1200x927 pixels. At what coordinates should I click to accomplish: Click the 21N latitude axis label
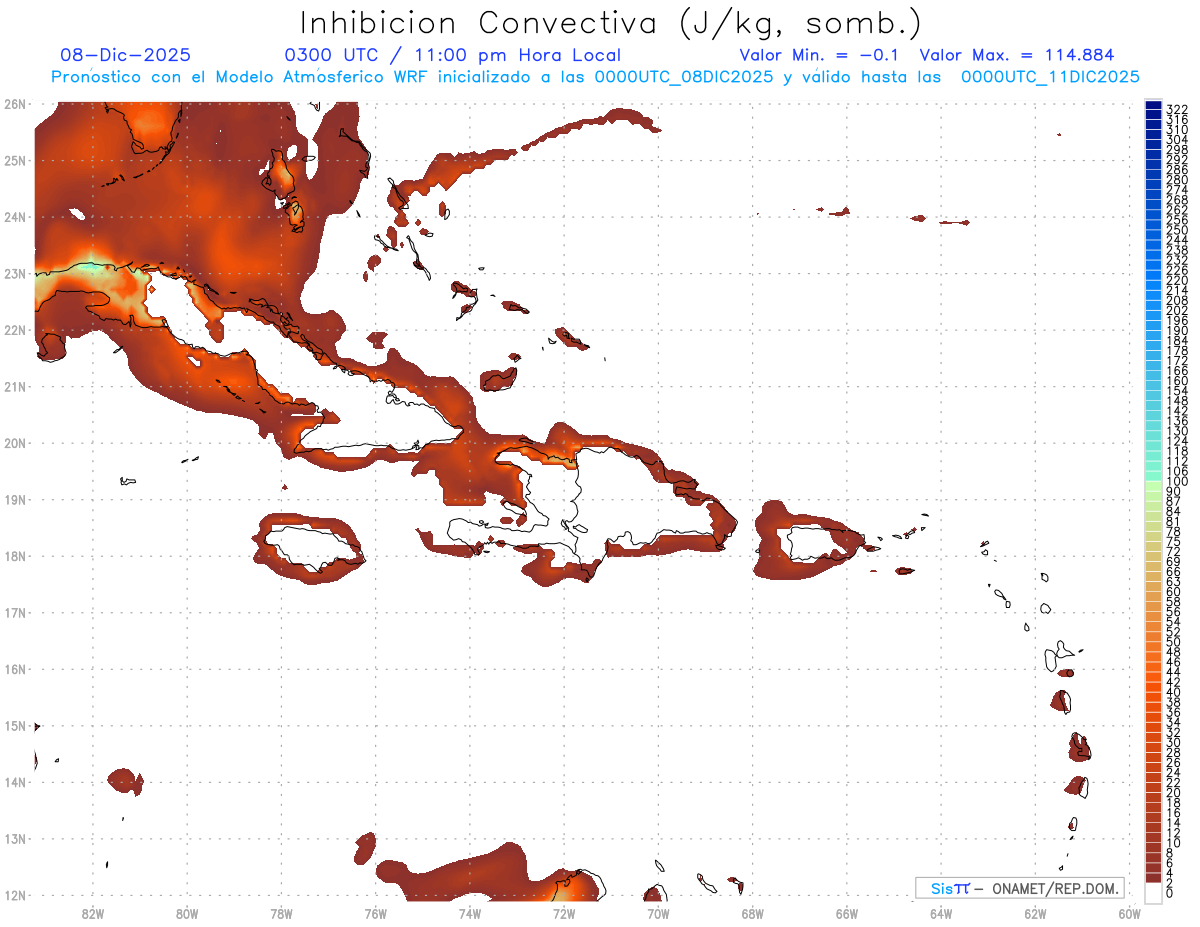[14, 386]
